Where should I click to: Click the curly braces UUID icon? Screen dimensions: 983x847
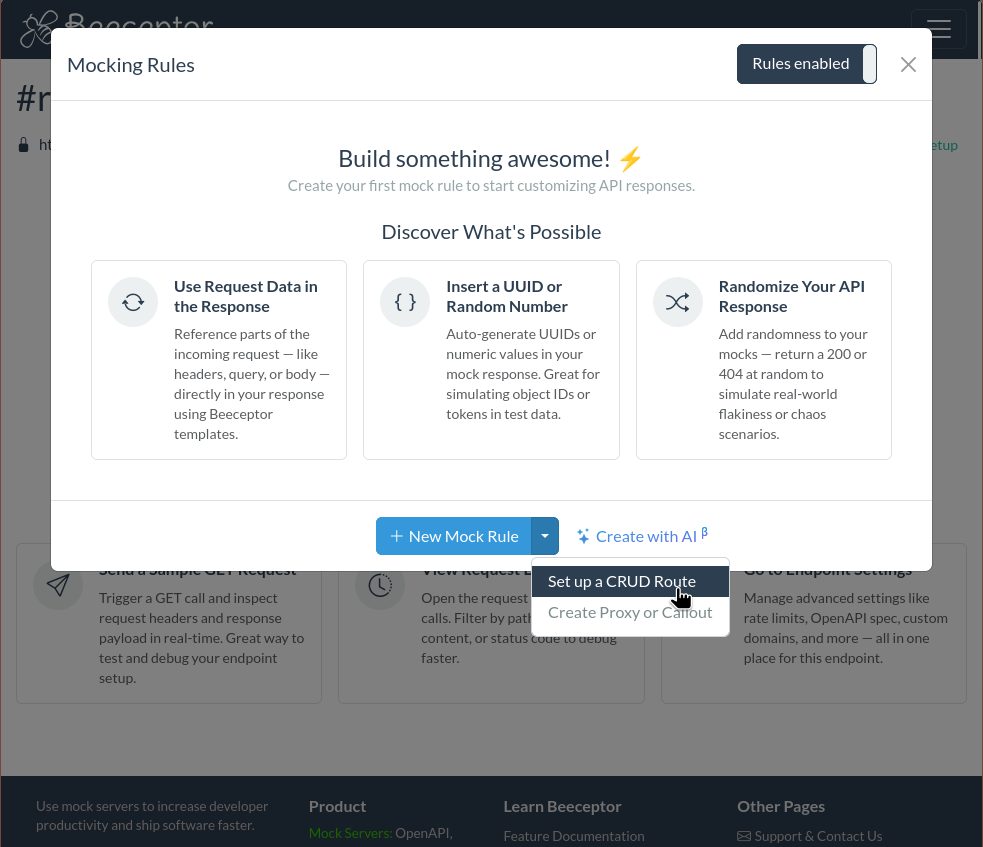coord(405,302)
